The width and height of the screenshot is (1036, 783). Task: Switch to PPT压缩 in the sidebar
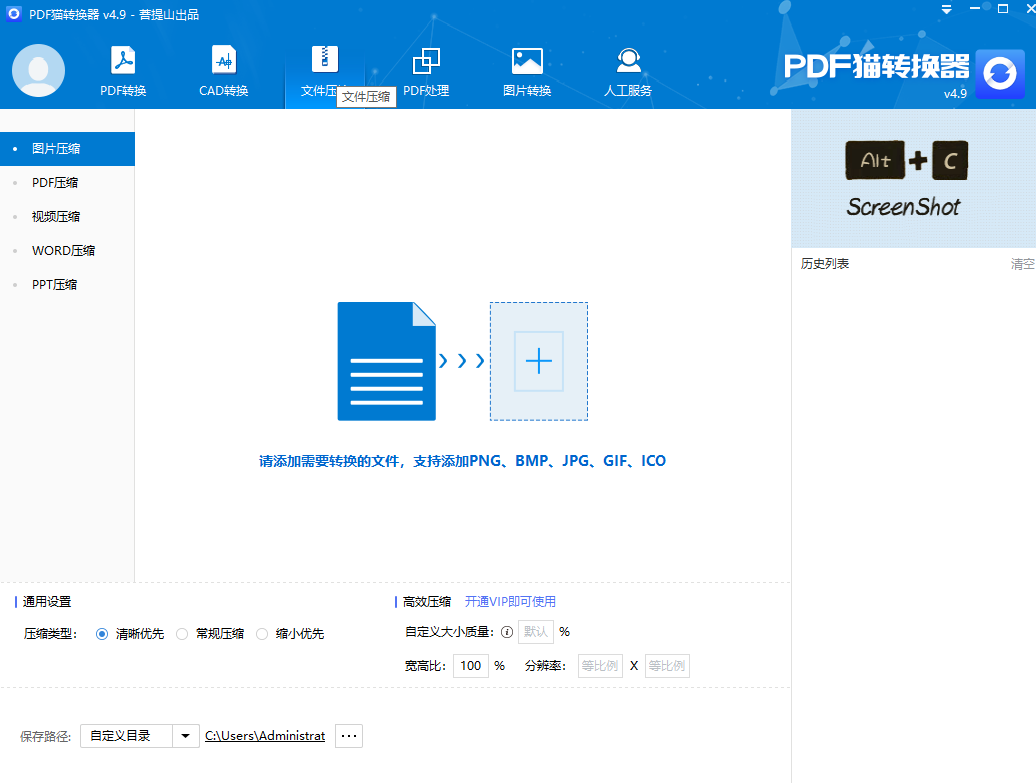click(x=67, y=285)
